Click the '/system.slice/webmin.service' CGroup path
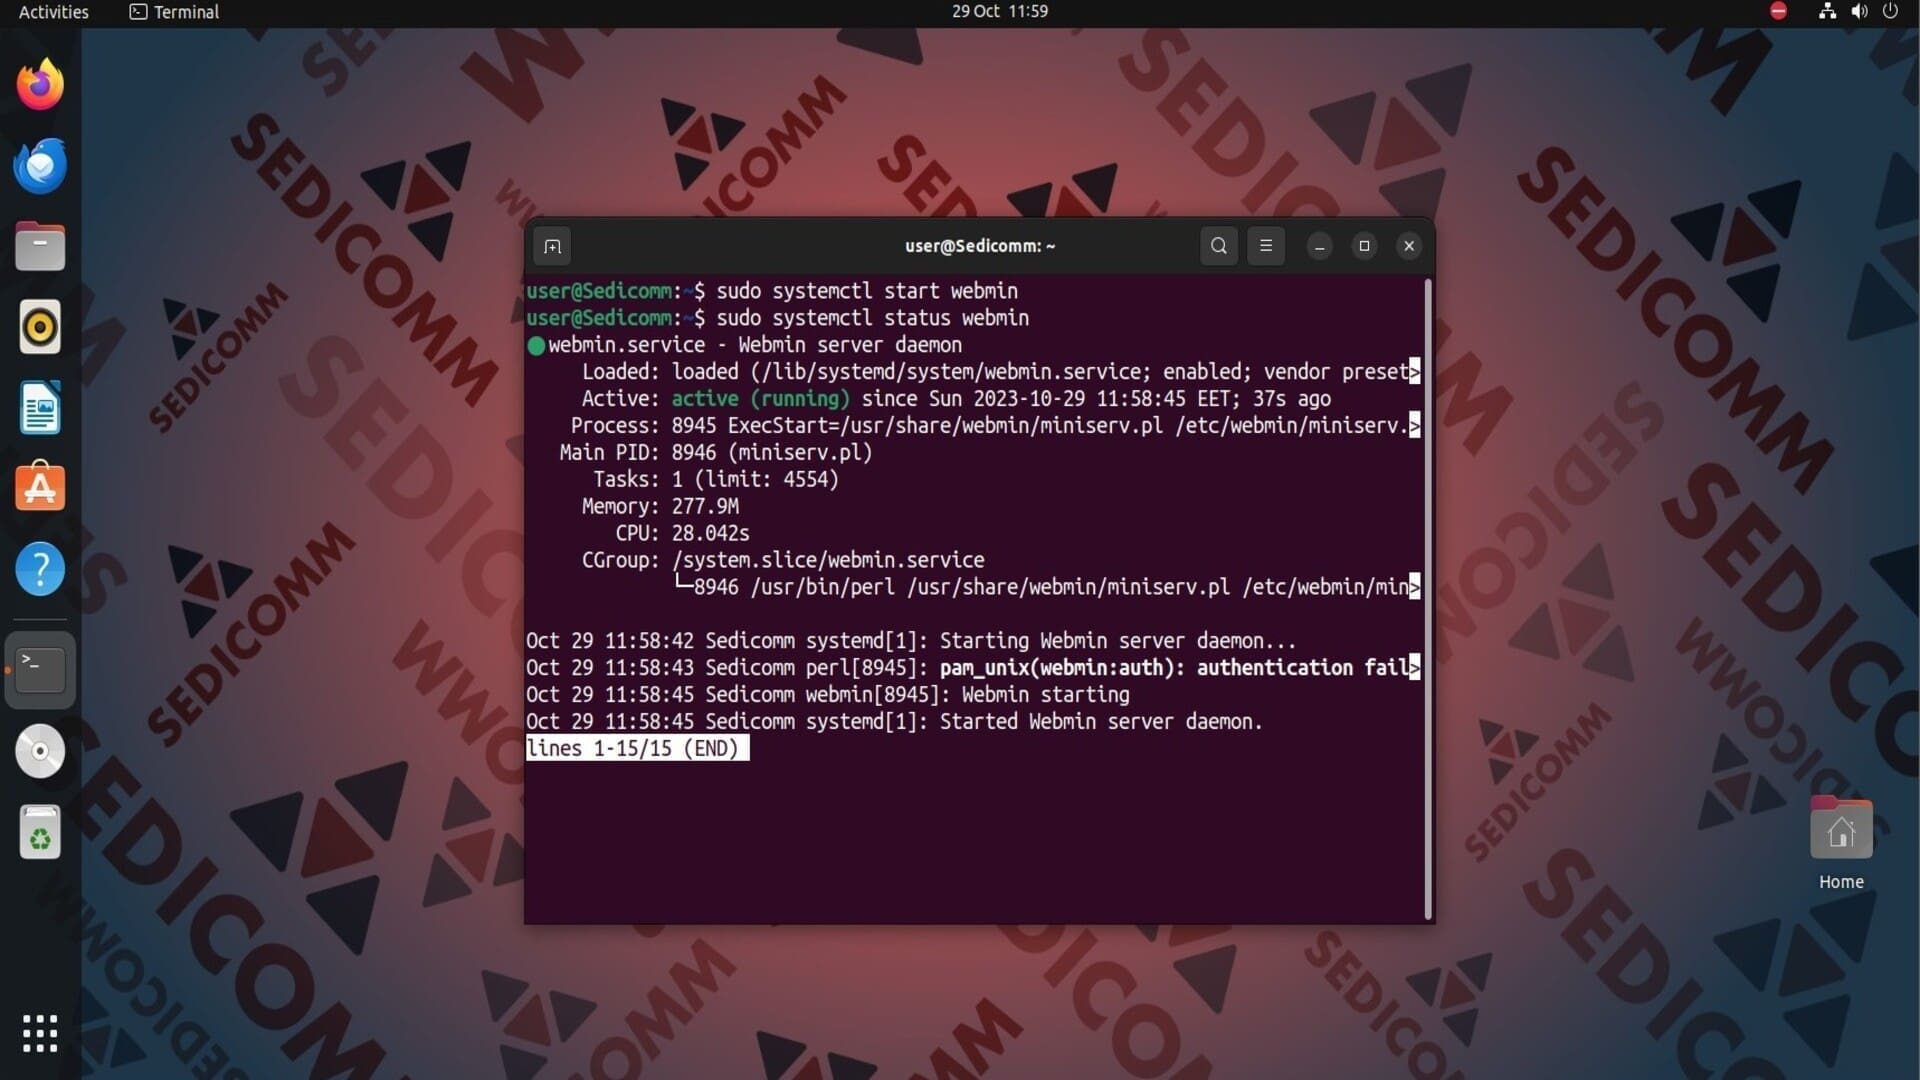This screenshot has width=1920, height=1080. (828, 560)
